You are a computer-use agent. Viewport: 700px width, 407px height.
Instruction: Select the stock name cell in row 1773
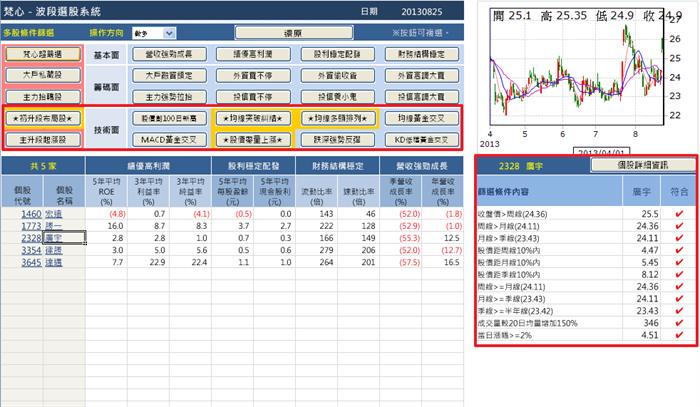(x=64, y=226)
